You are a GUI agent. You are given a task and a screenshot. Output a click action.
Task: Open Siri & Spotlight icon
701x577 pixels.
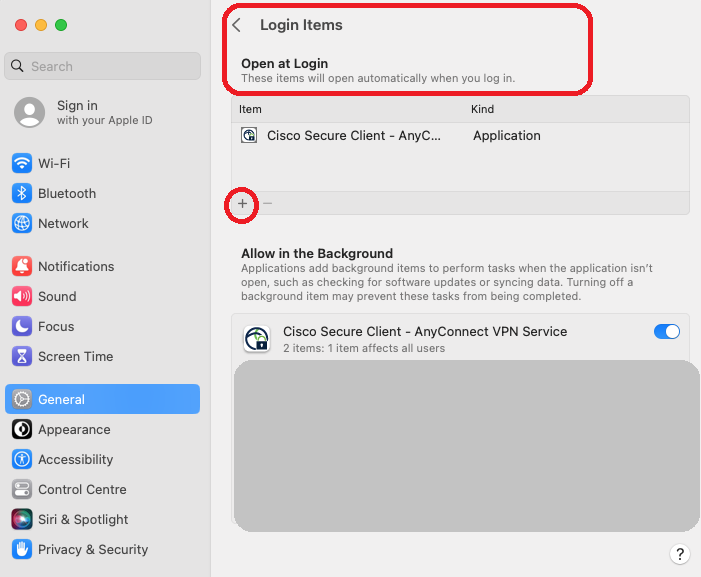pos(21,519)
